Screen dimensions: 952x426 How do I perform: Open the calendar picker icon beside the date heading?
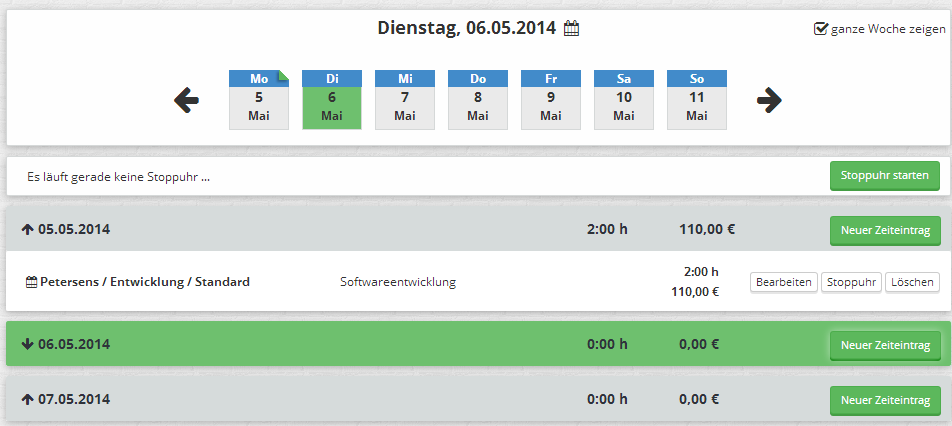(571, 29)
